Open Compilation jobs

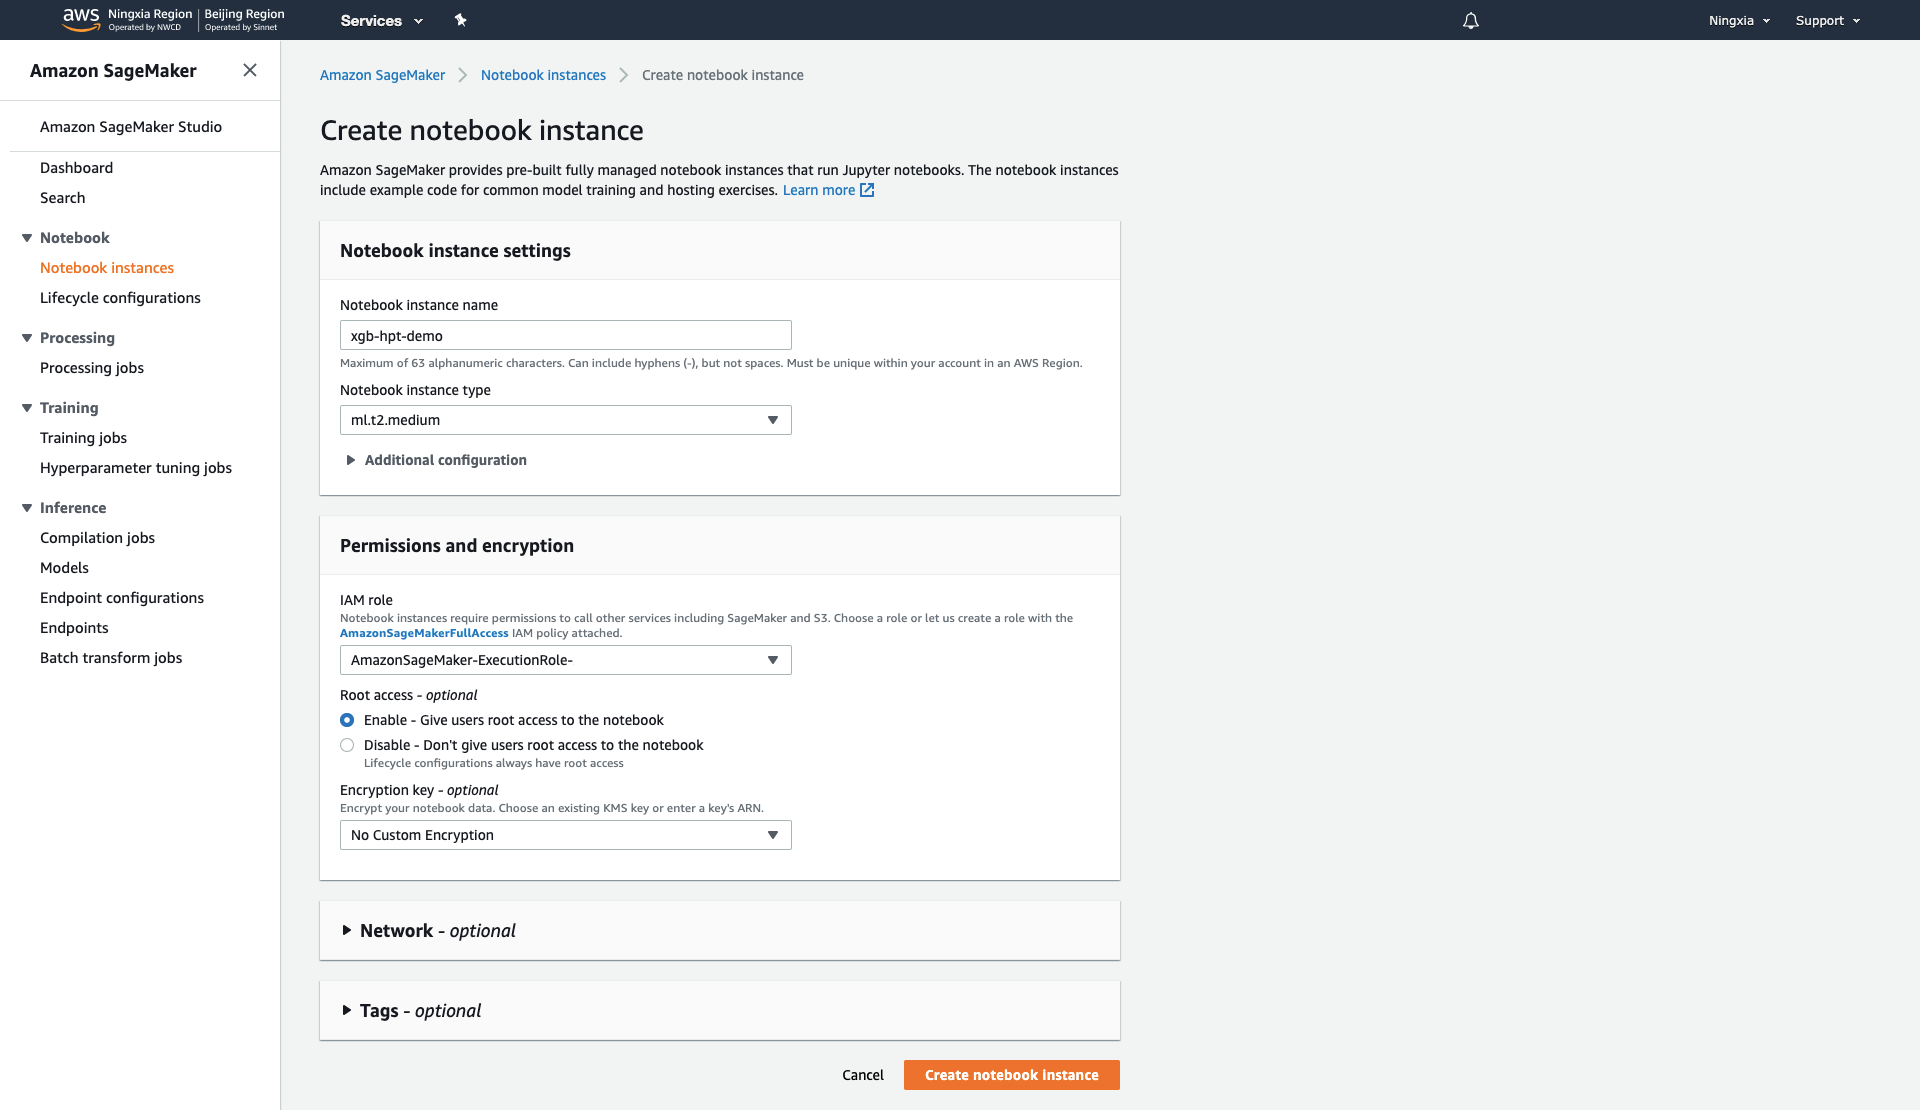97,538
